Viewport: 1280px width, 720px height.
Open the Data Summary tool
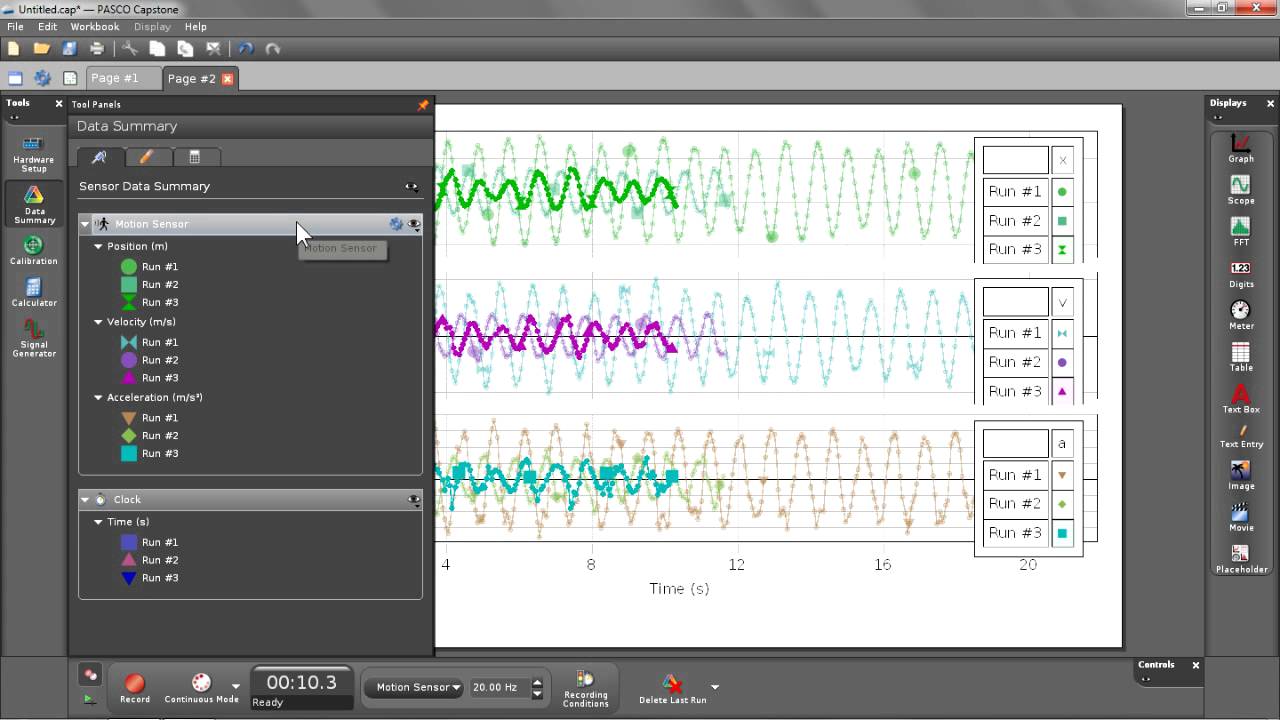(x=34, y=205)
